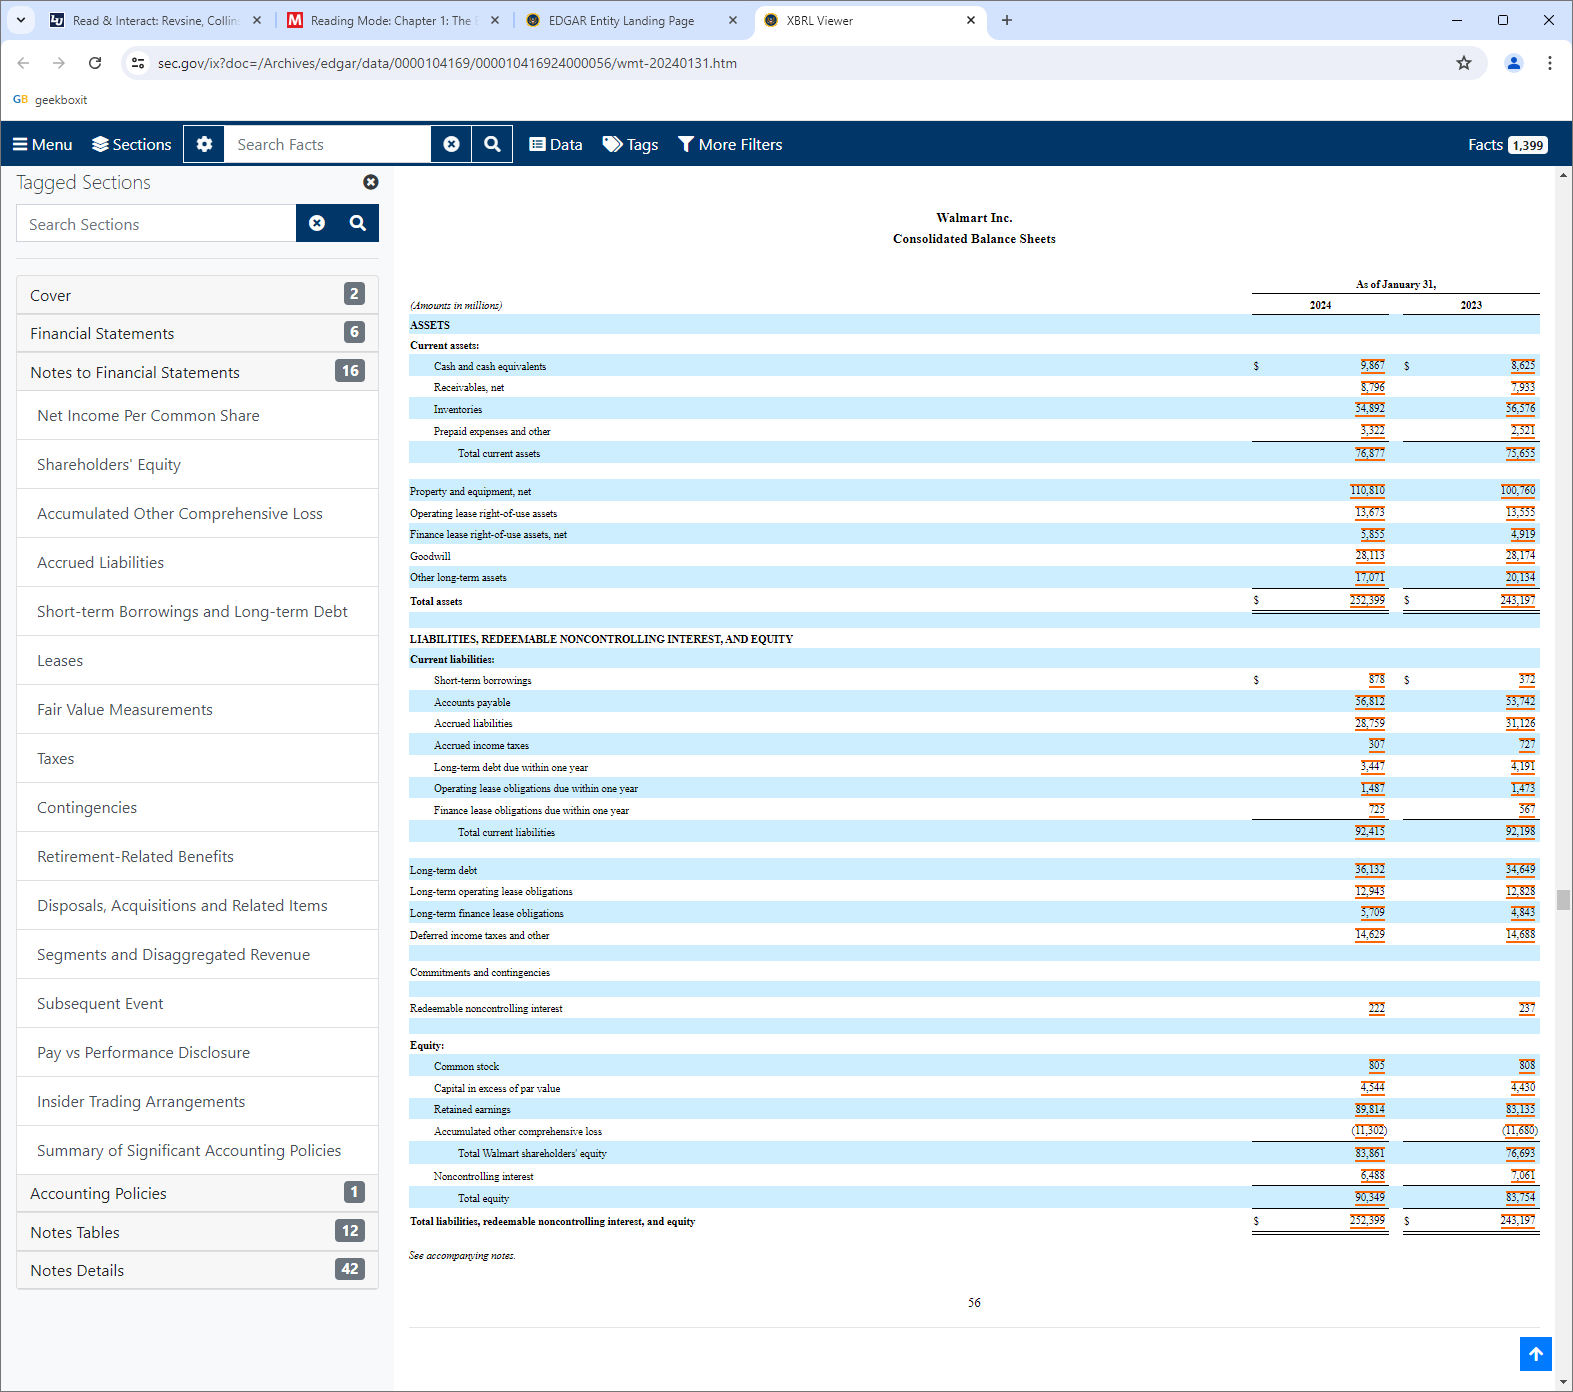Open Fair Value Measurements note
This screenshot has width=1573, height=1392.
tap(197, 709)
